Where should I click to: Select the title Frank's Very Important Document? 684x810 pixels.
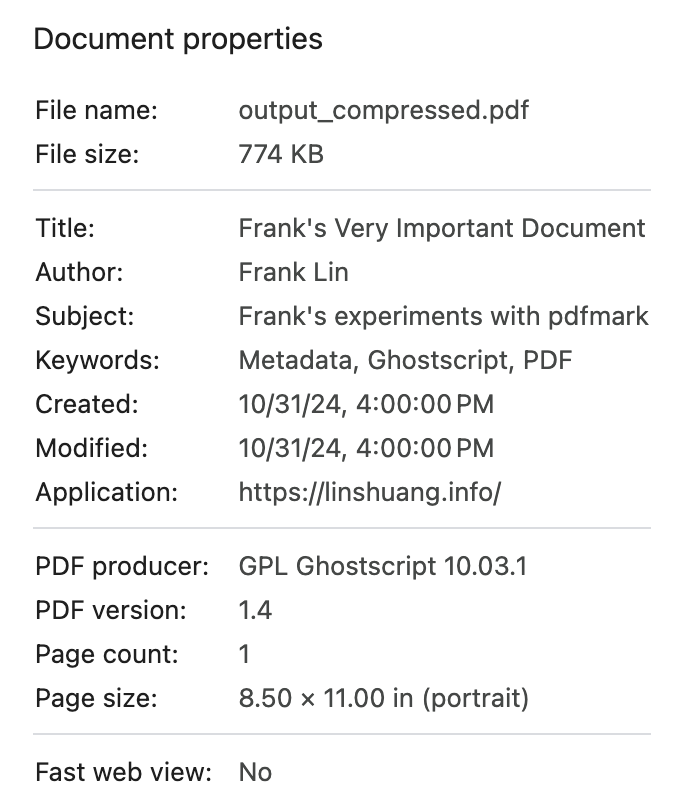(442, 229)
